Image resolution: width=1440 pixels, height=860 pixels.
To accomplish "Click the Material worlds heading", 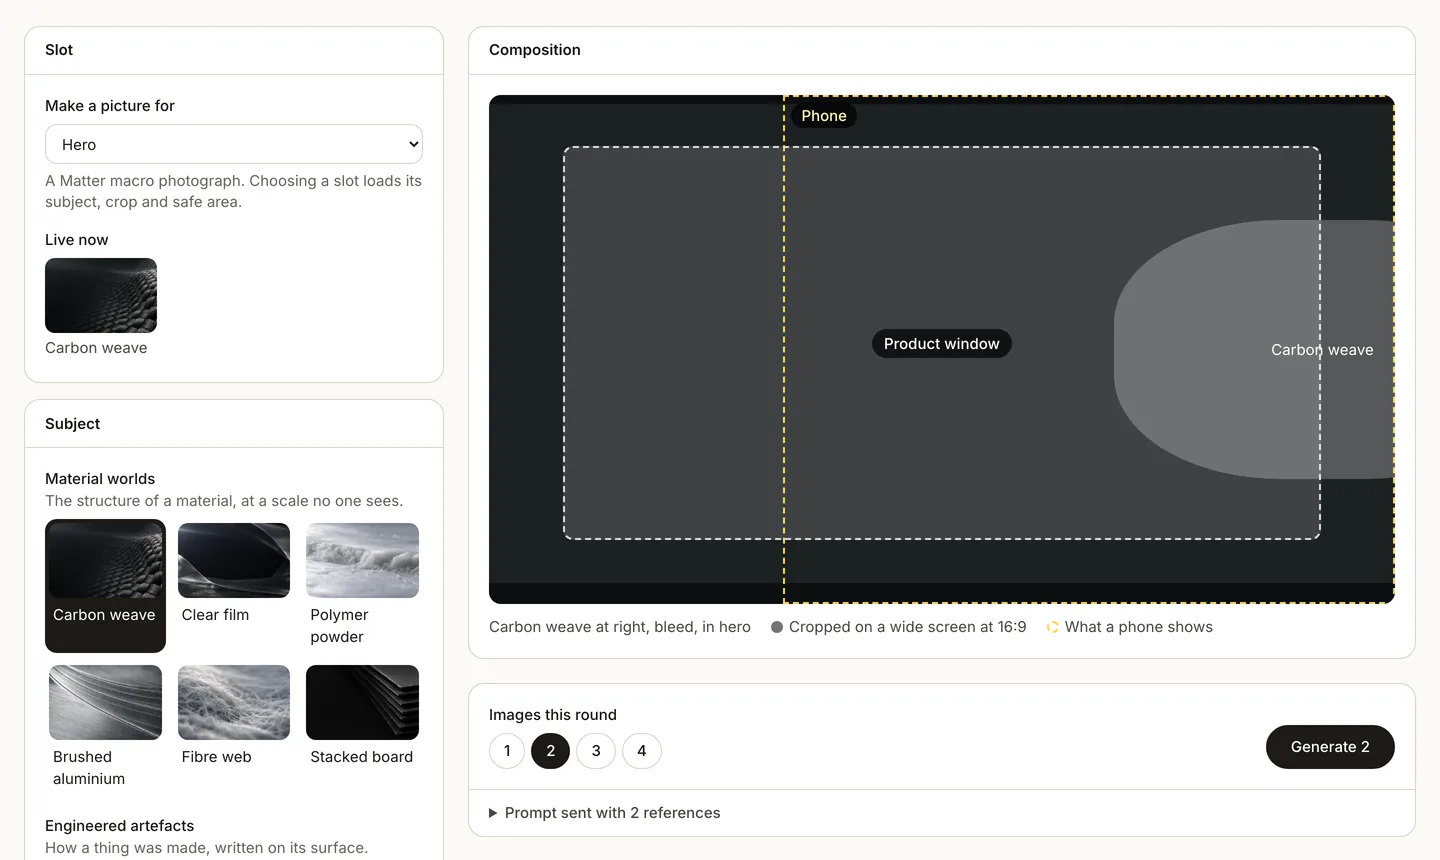I will point(100,479).
